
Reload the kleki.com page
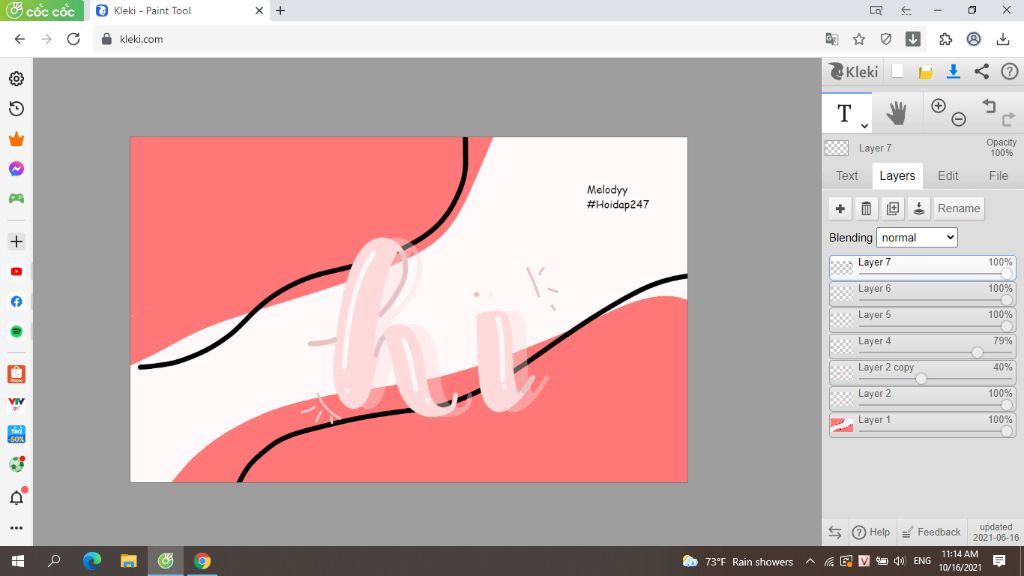pyautogui.click(x=73, y=39)
